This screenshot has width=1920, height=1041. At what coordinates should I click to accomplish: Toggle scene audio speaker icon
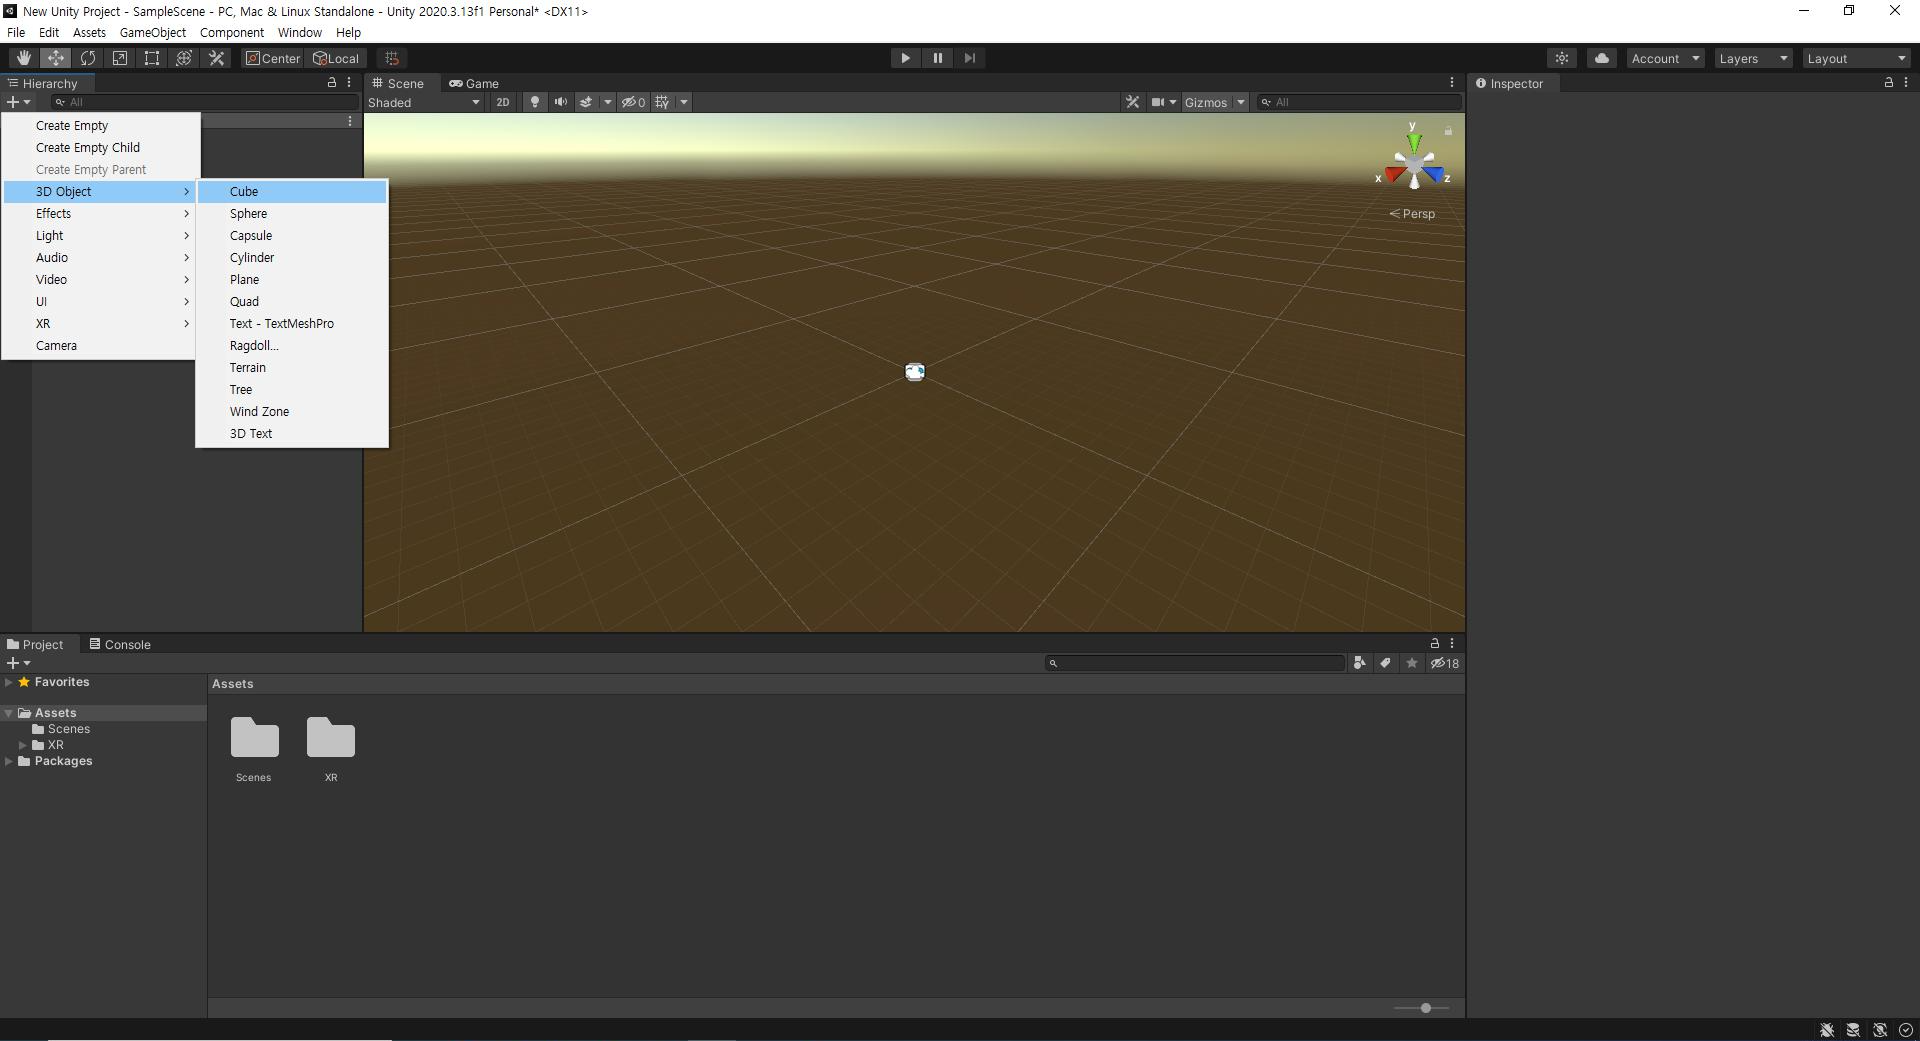coord(560,102)
